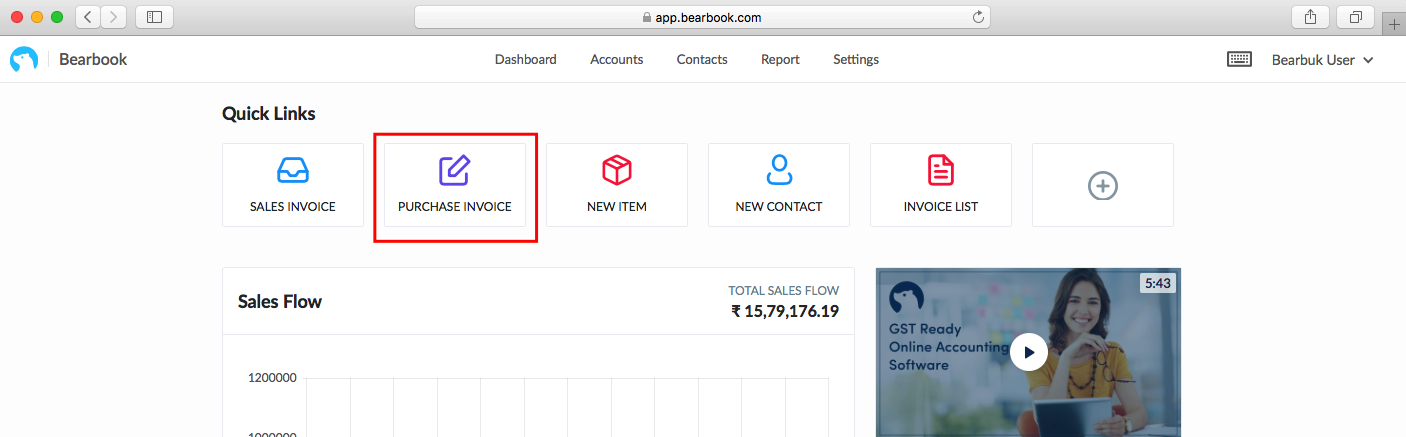Expand the Bearbuk User dropdown
This screenshot has width=1406, height=437.
click(x=1322, y=60)
